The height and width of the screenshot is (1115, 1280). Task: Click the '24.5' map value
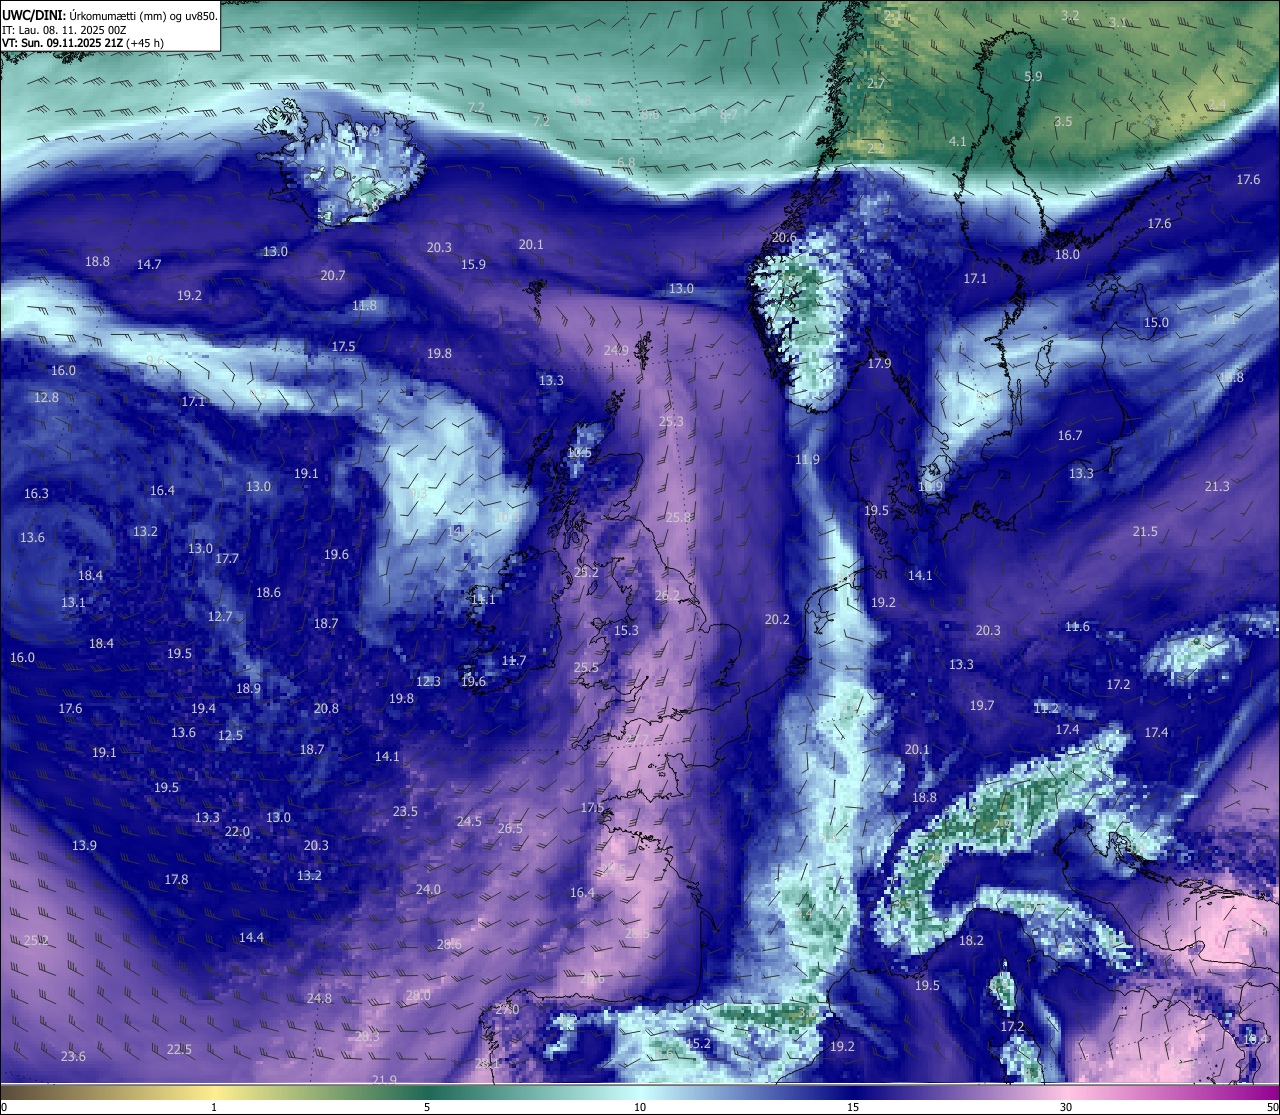(469, 821)
